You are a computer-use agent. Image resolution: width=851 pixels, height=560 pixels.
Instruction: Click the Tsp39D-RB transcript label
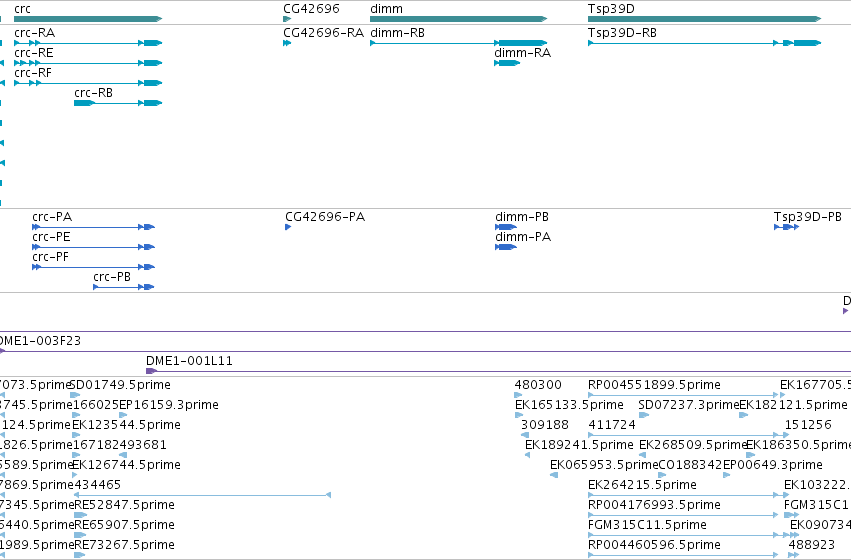(622, 33)
